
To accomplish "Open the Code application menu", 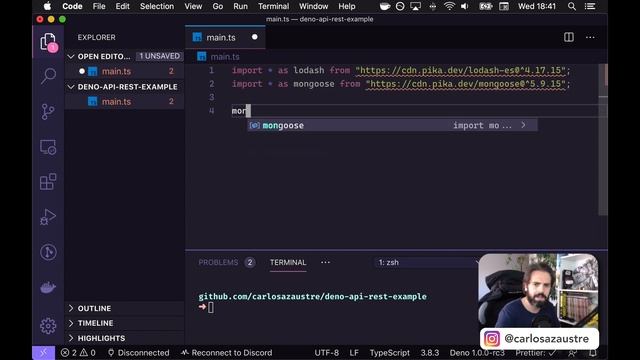I will pos(72,7).
